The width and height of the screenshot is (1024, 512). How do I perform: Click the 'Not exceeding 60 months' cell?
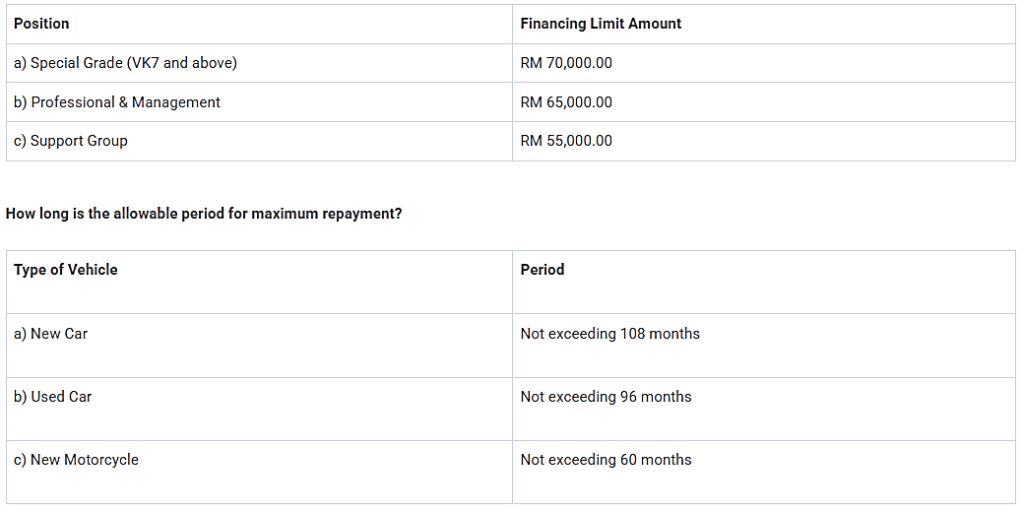click(606, 460)
